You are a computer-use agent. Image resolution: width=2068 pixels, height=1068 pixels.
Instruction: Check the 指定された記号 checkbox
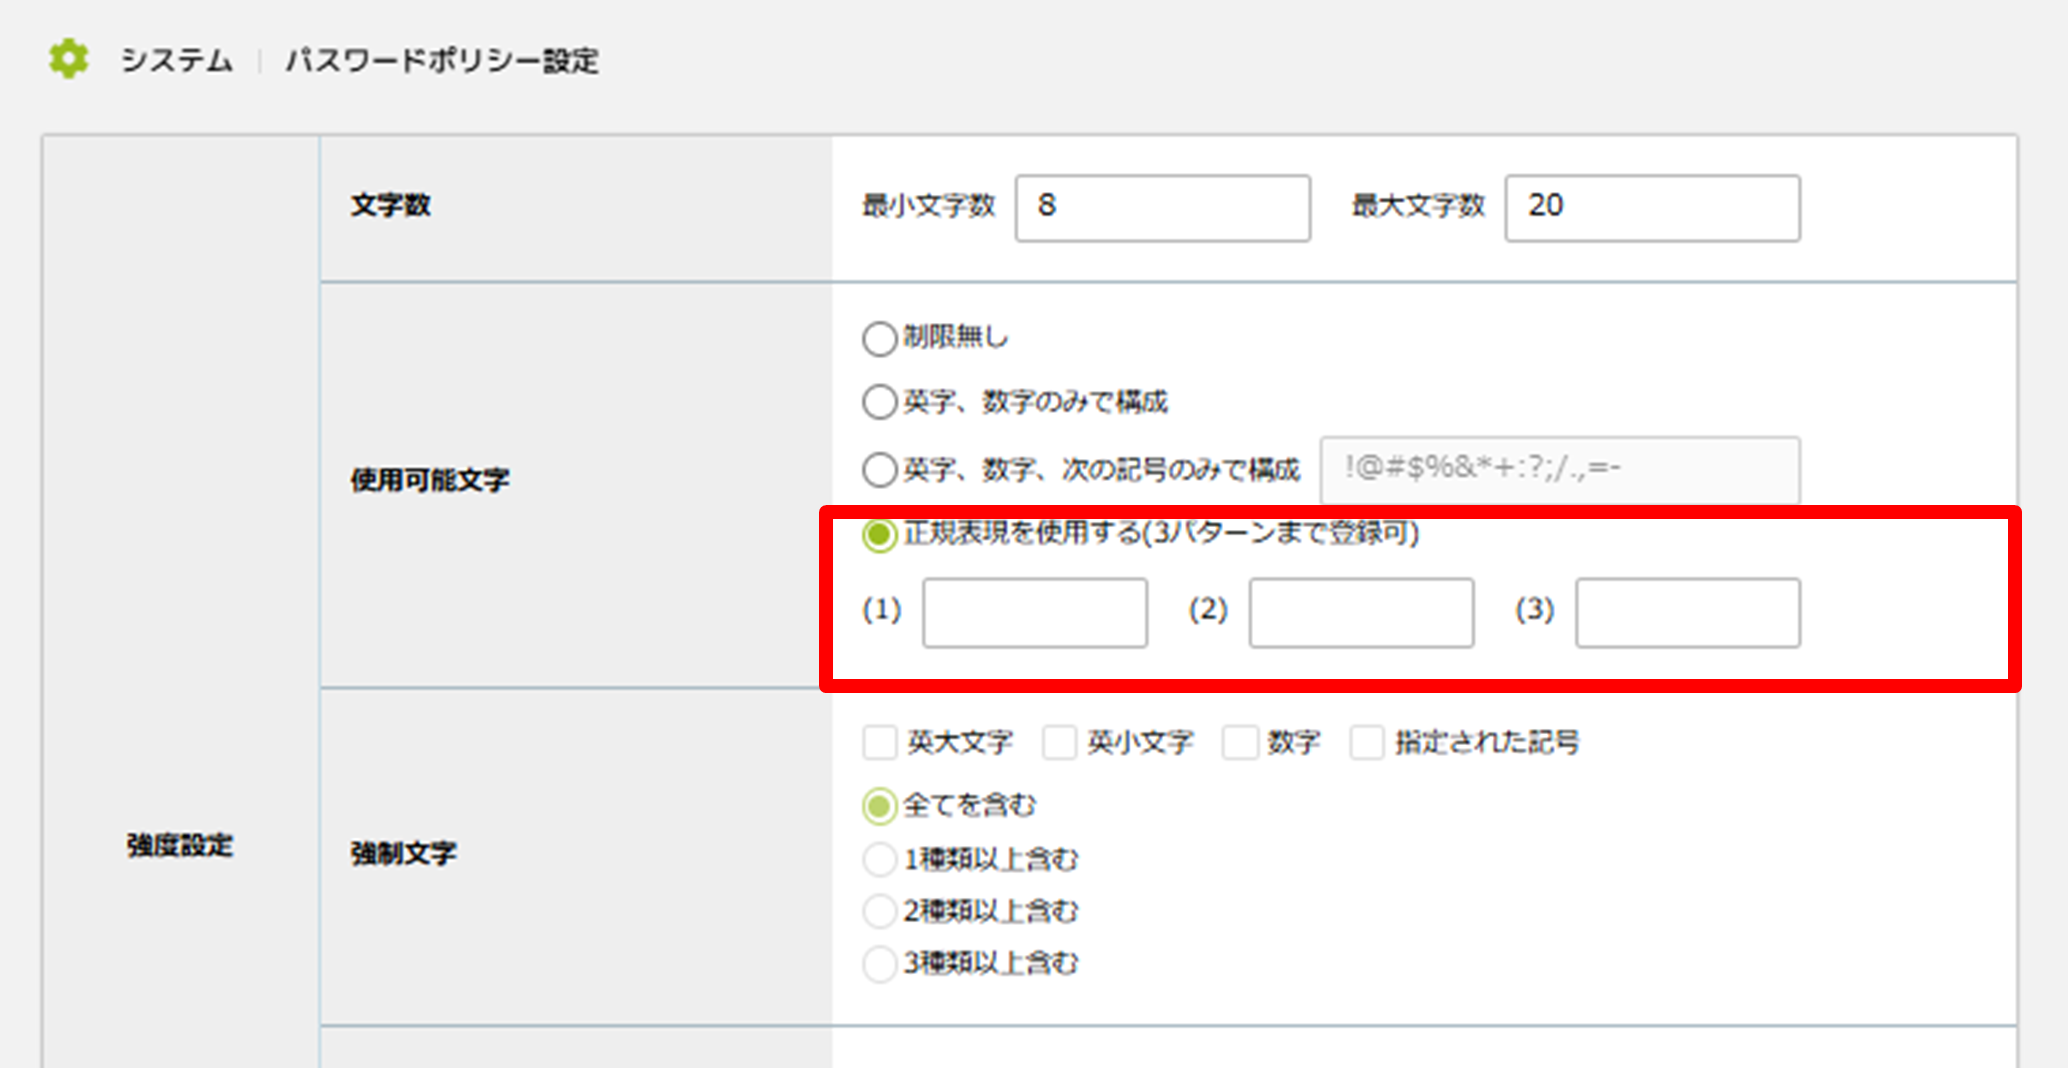click(x=1367, y=743)
